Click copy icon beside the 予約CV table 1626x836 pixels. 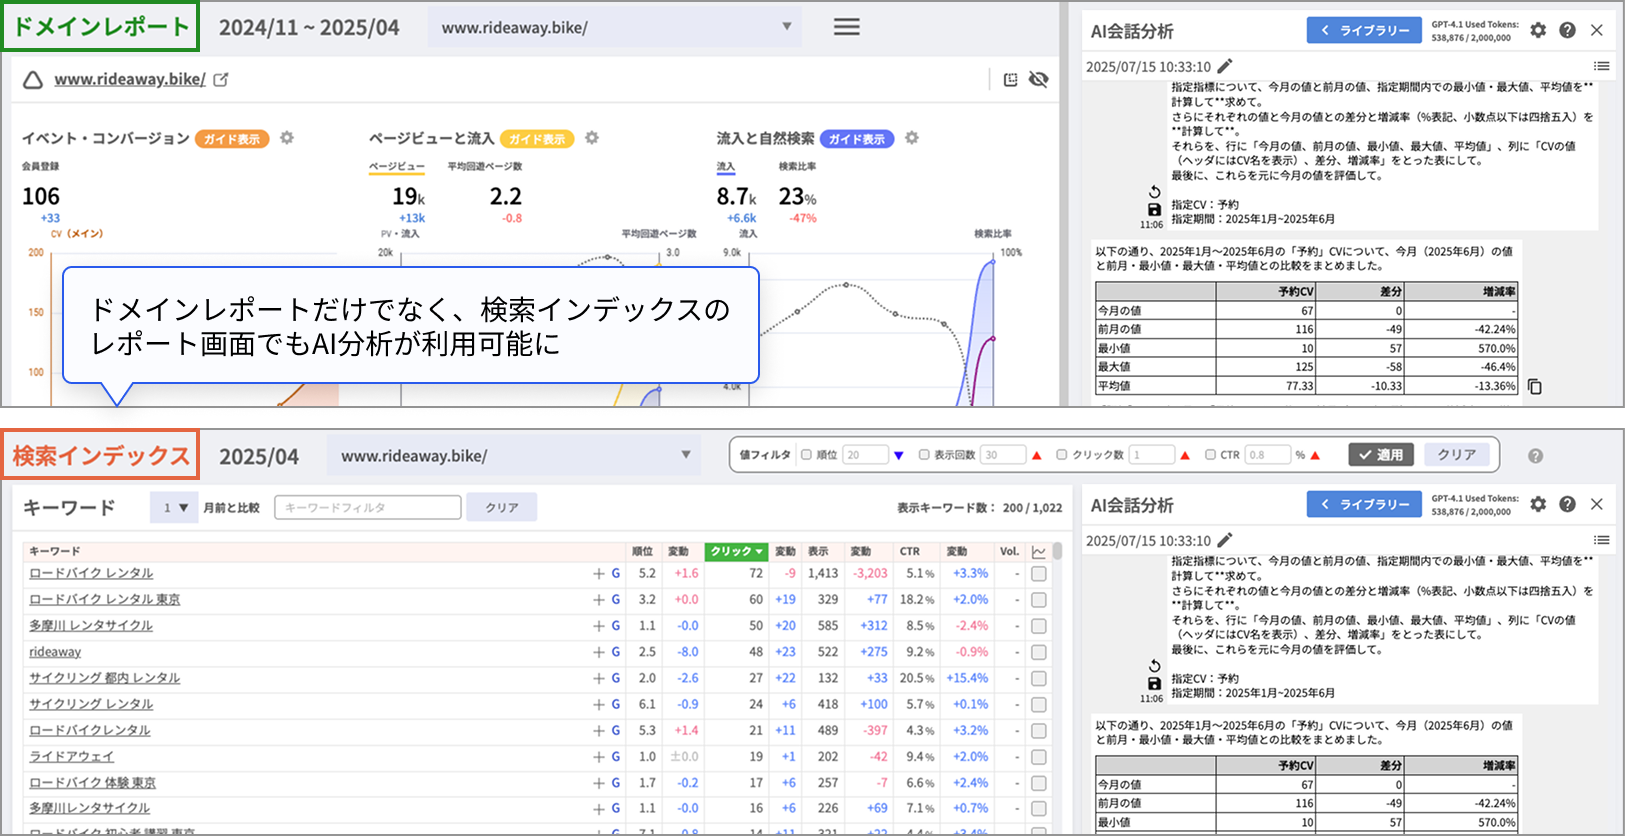pyautogui.click(x=1535, y=387)
